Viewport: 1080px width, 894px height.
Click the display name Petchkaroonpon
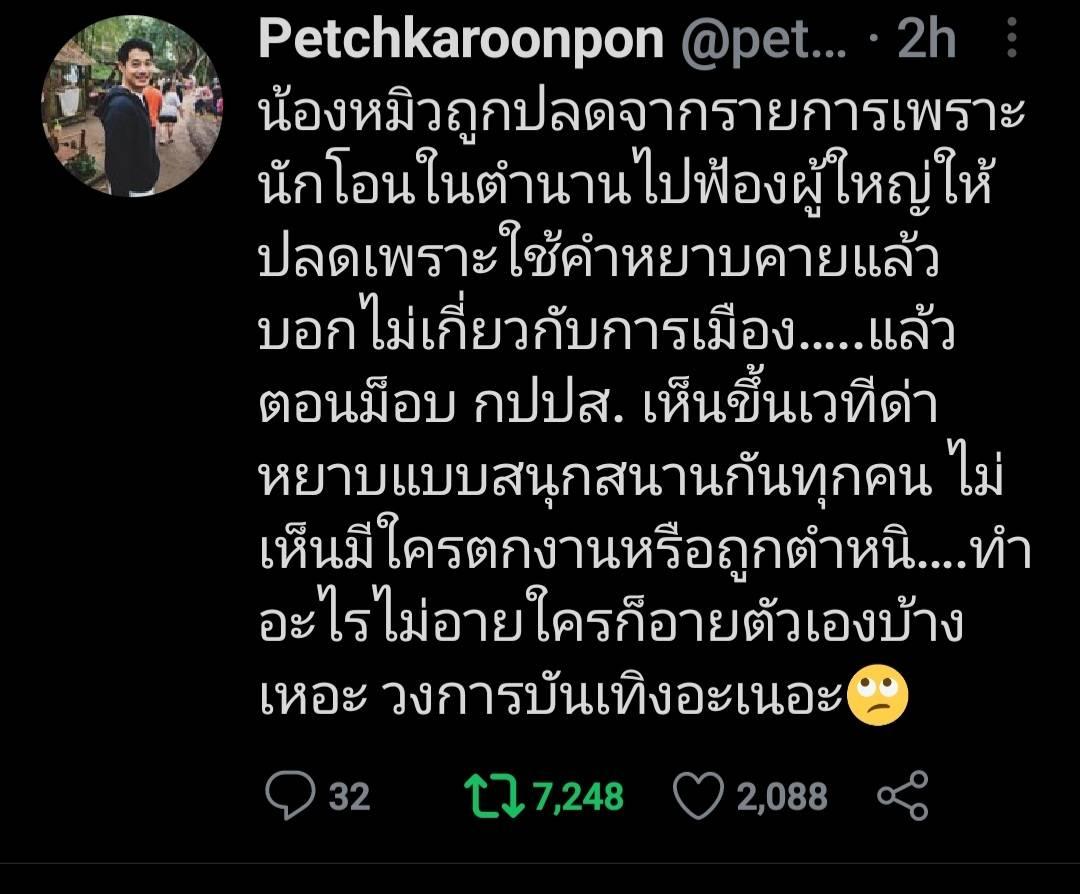pyautogui.click(x=461, y=39)
